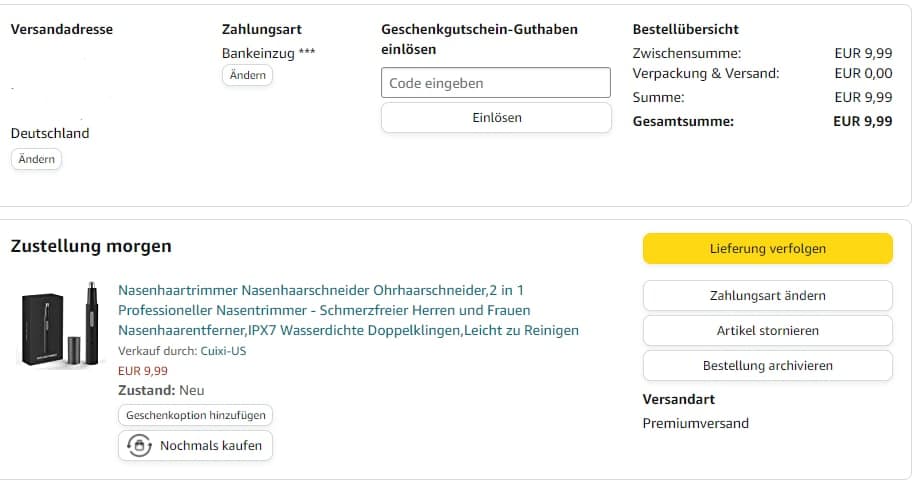Image resolution: width=918 pixels, height=498 pixels.
Task: Click the Bestellübersicht heading
Action: 685,29
